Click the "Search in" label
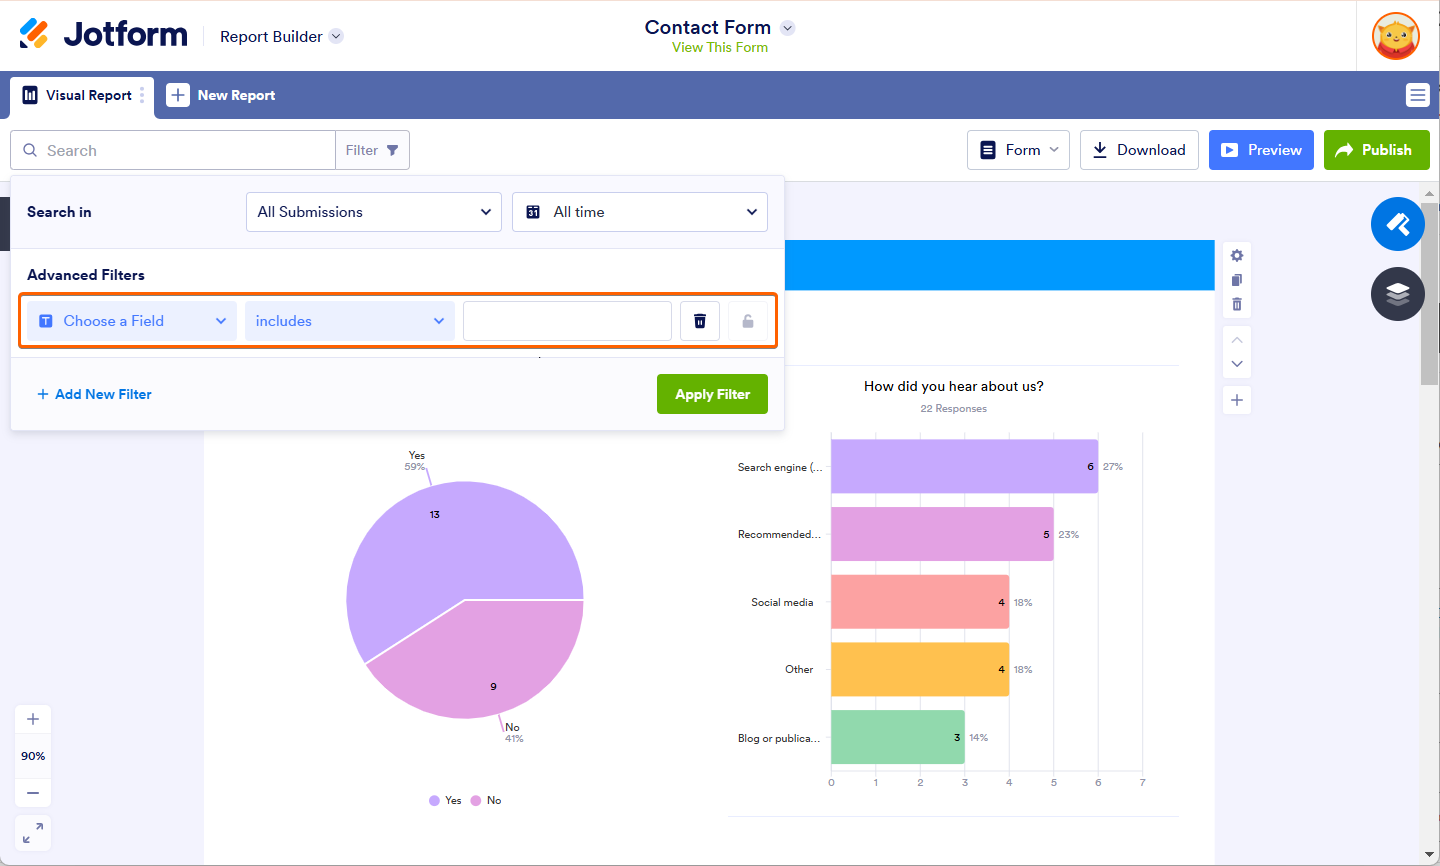 (59, 212)
